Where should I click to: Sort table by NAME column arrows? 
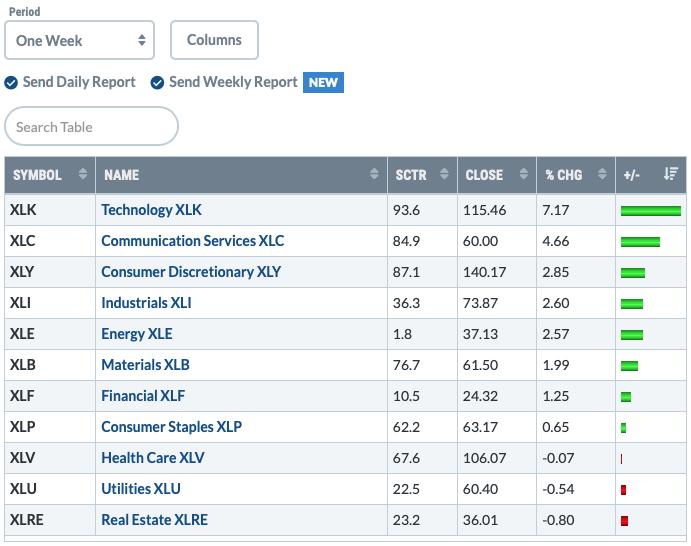pyautogui.click(x=374, y=174)
